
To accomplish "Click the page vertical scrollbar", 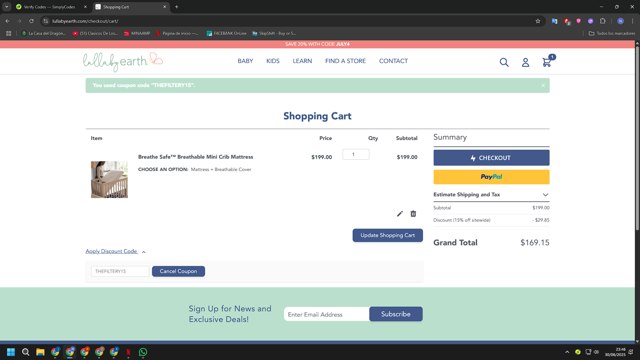I will coord(637,139).
